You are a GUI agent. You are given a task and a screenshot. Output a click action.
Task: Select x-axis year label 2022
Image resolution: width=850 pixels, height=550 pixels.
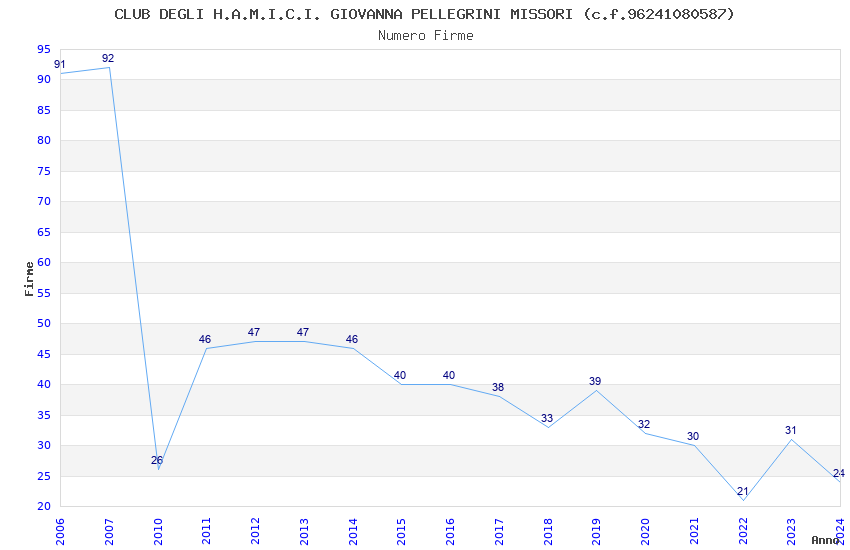point(743,531)
